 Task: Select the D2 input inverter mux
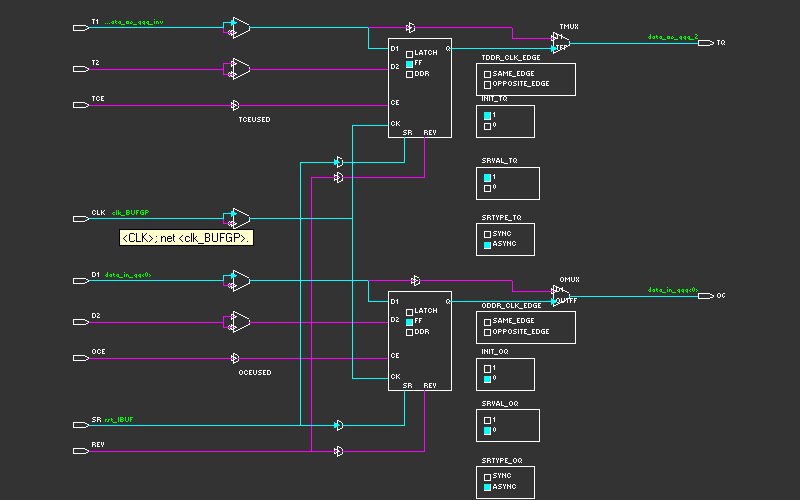point(239,321)
